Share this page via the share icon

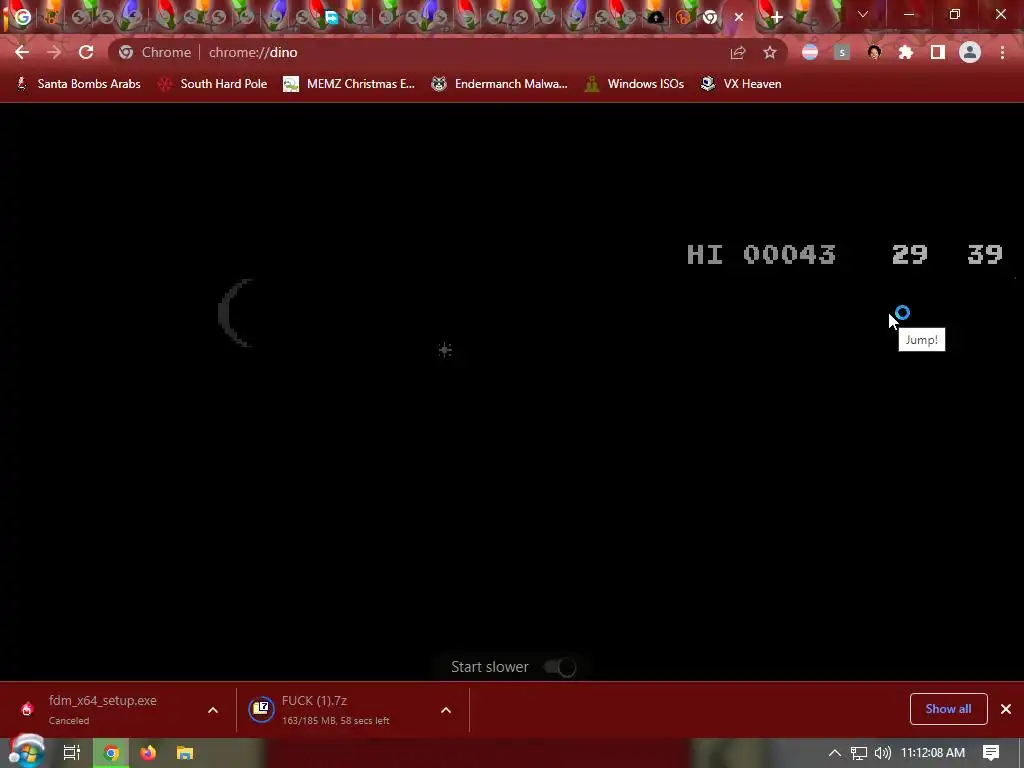coord(738,52)
